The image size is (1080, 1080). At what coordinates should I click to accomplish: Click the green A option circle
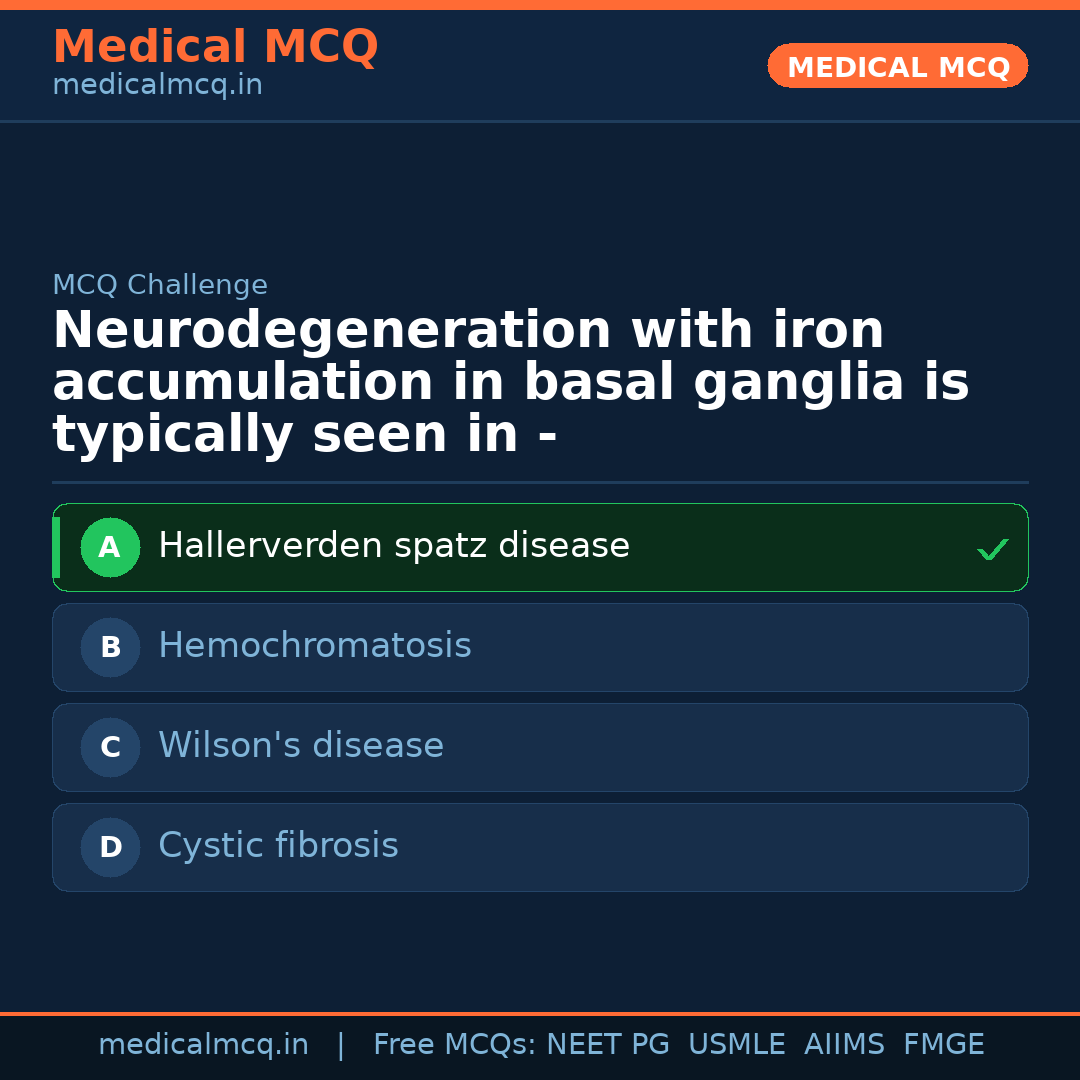coord(110,547)
